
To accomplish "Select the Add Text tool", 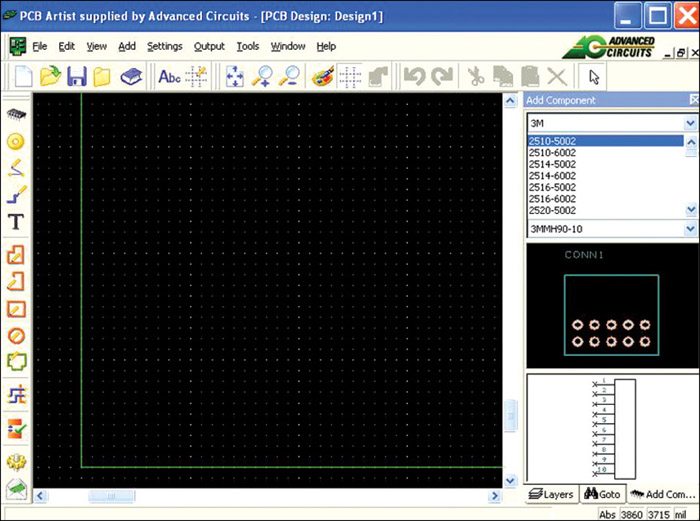I will pyautogui.click(x=16, y=222).
